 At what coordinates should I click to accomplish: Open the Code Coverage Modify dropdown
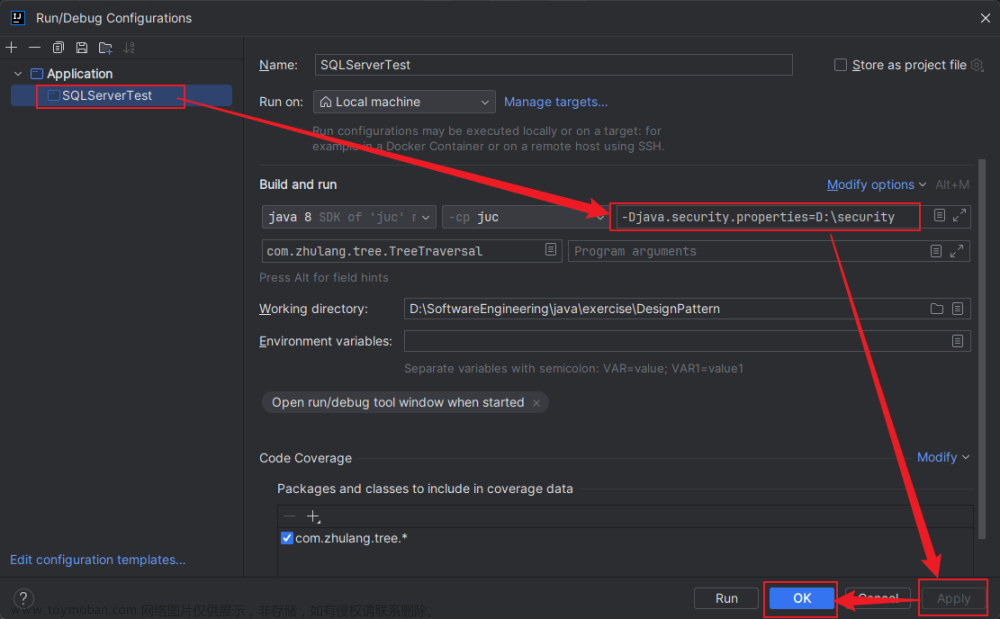(x=943, y=457)
